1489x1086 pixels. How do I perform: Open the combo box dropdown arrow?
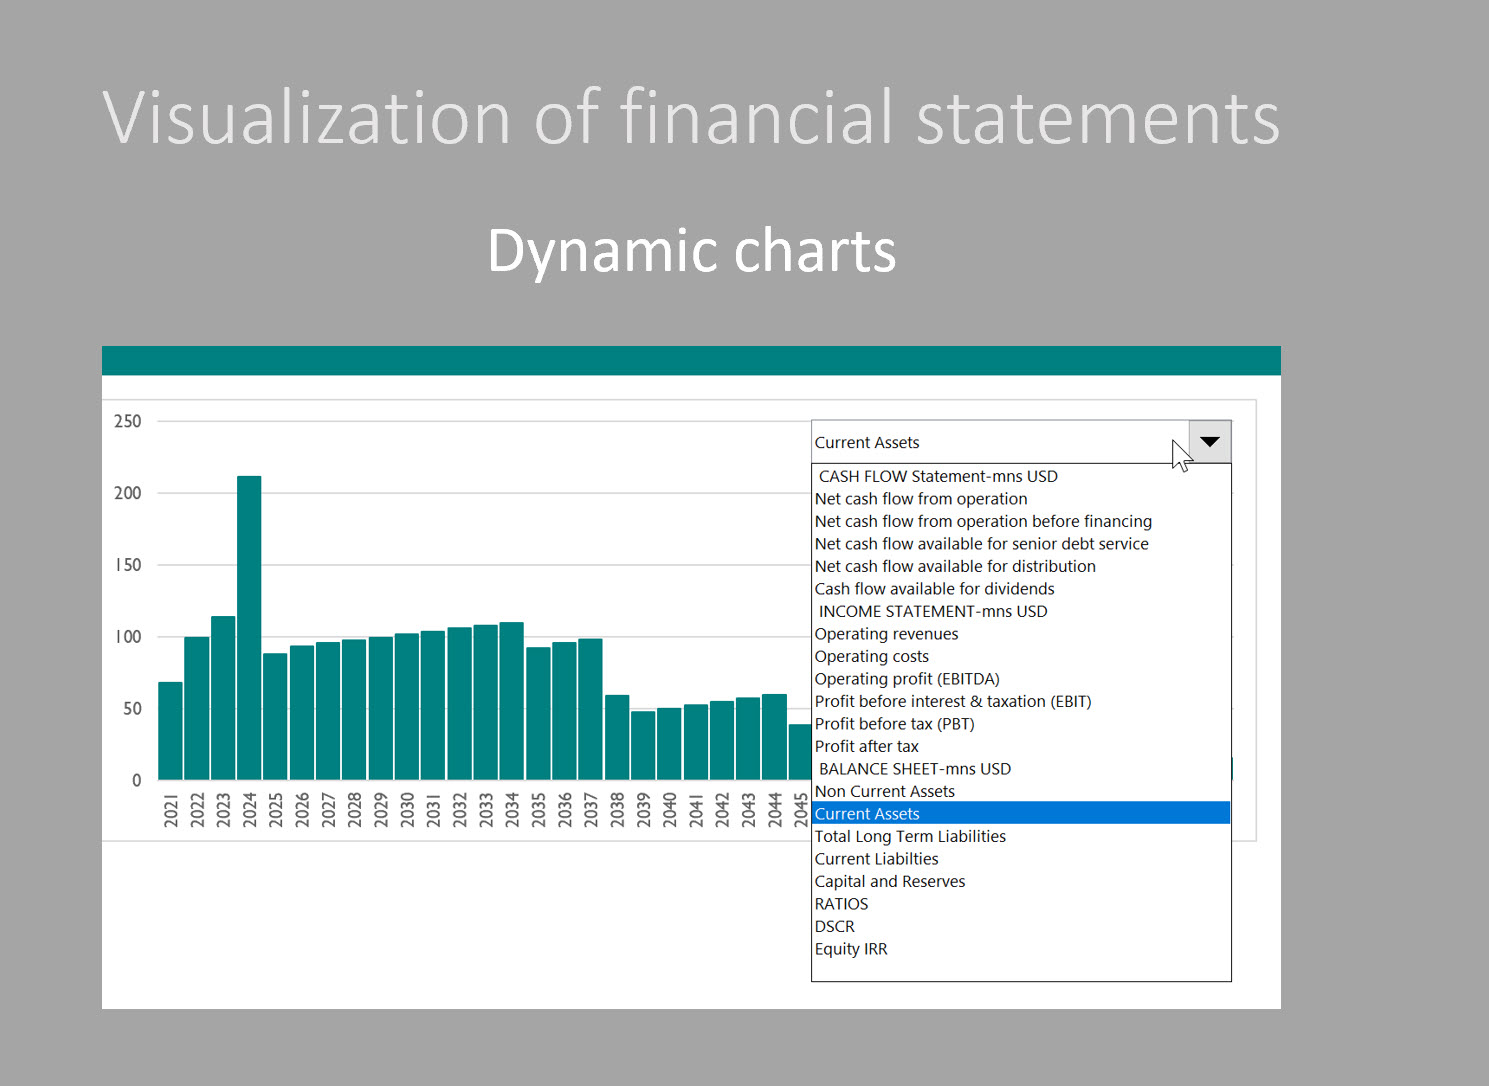(1210, 442)
